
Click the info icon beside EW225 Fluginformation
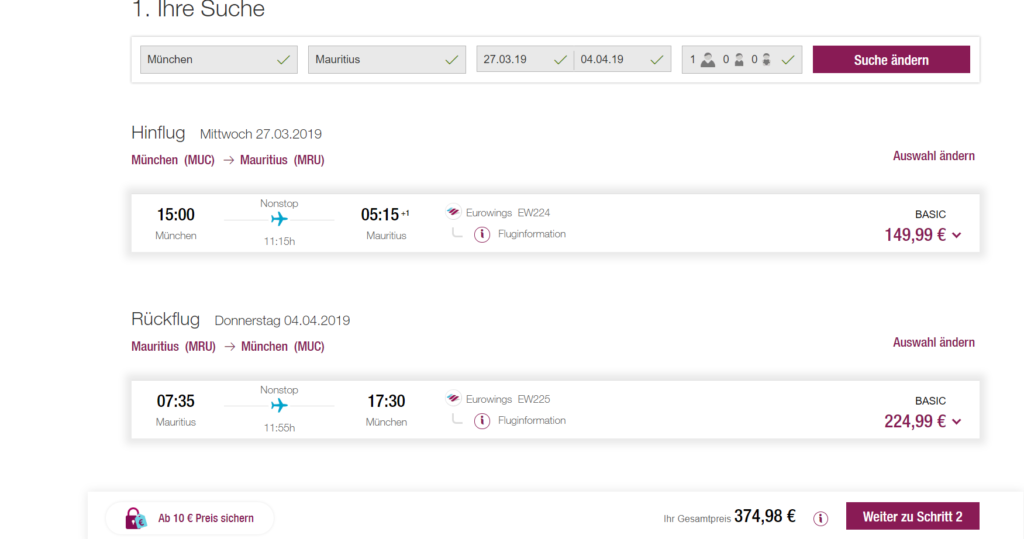coord(482,421)
